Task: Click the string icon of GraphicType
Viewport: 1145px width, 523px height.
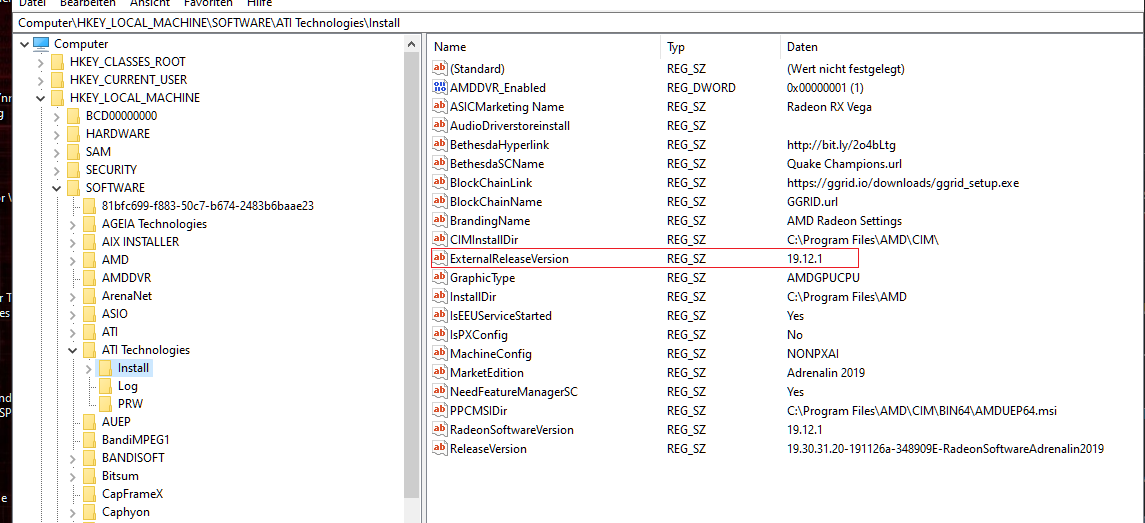Action: 440,278
